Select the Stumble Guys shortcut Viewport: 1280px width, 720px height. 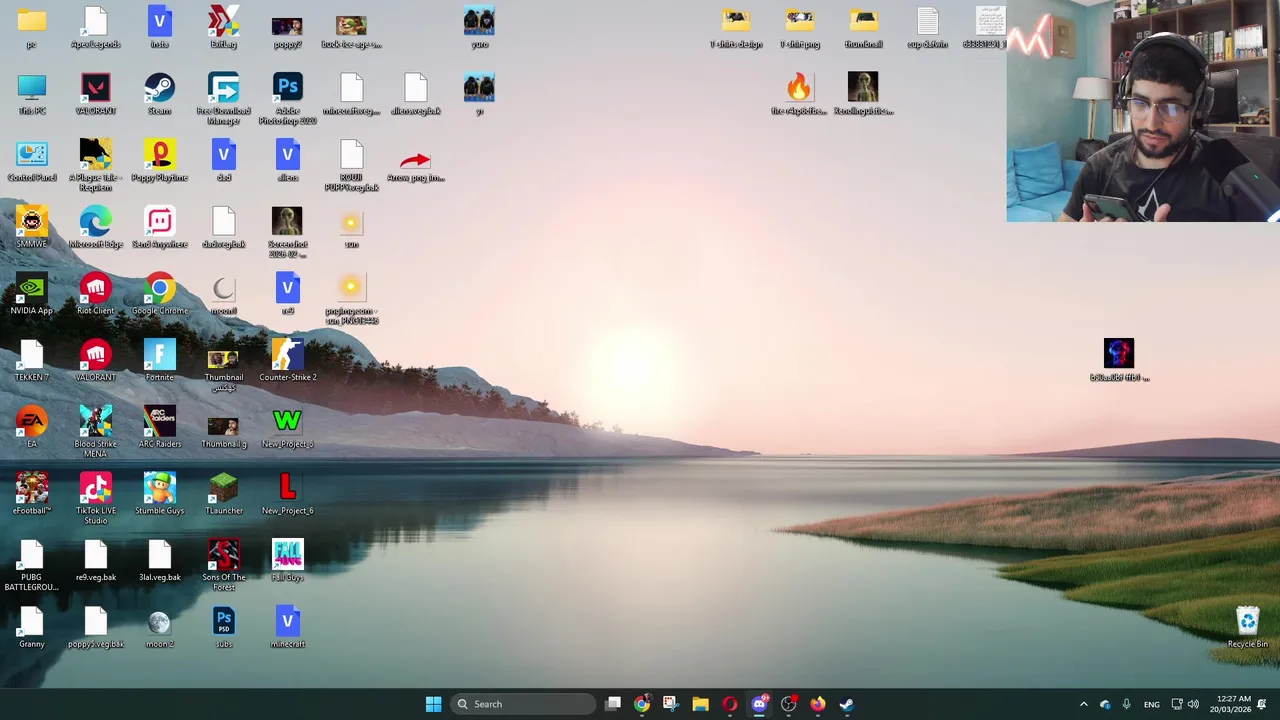[x=159, y=495]
